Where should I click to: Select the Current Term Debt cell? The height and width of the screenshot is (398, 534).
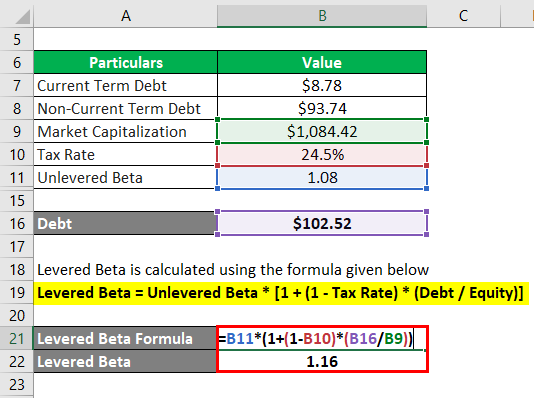tap(126, 85)
